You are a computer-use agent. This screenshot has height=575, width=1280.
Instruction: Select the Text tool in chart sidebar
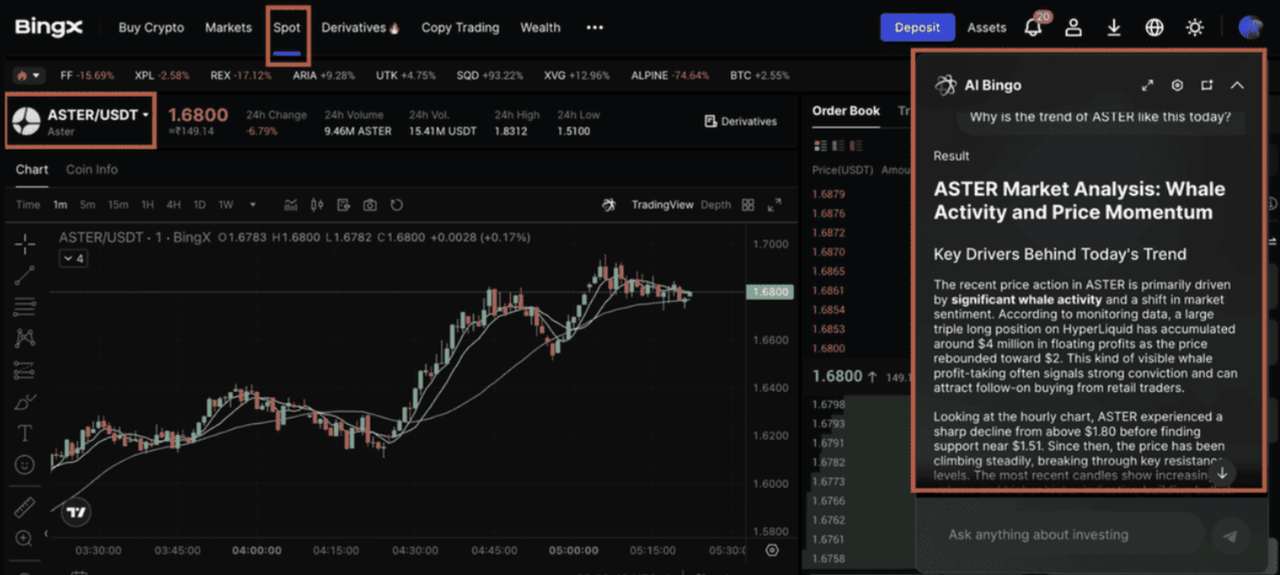(25, 434)
